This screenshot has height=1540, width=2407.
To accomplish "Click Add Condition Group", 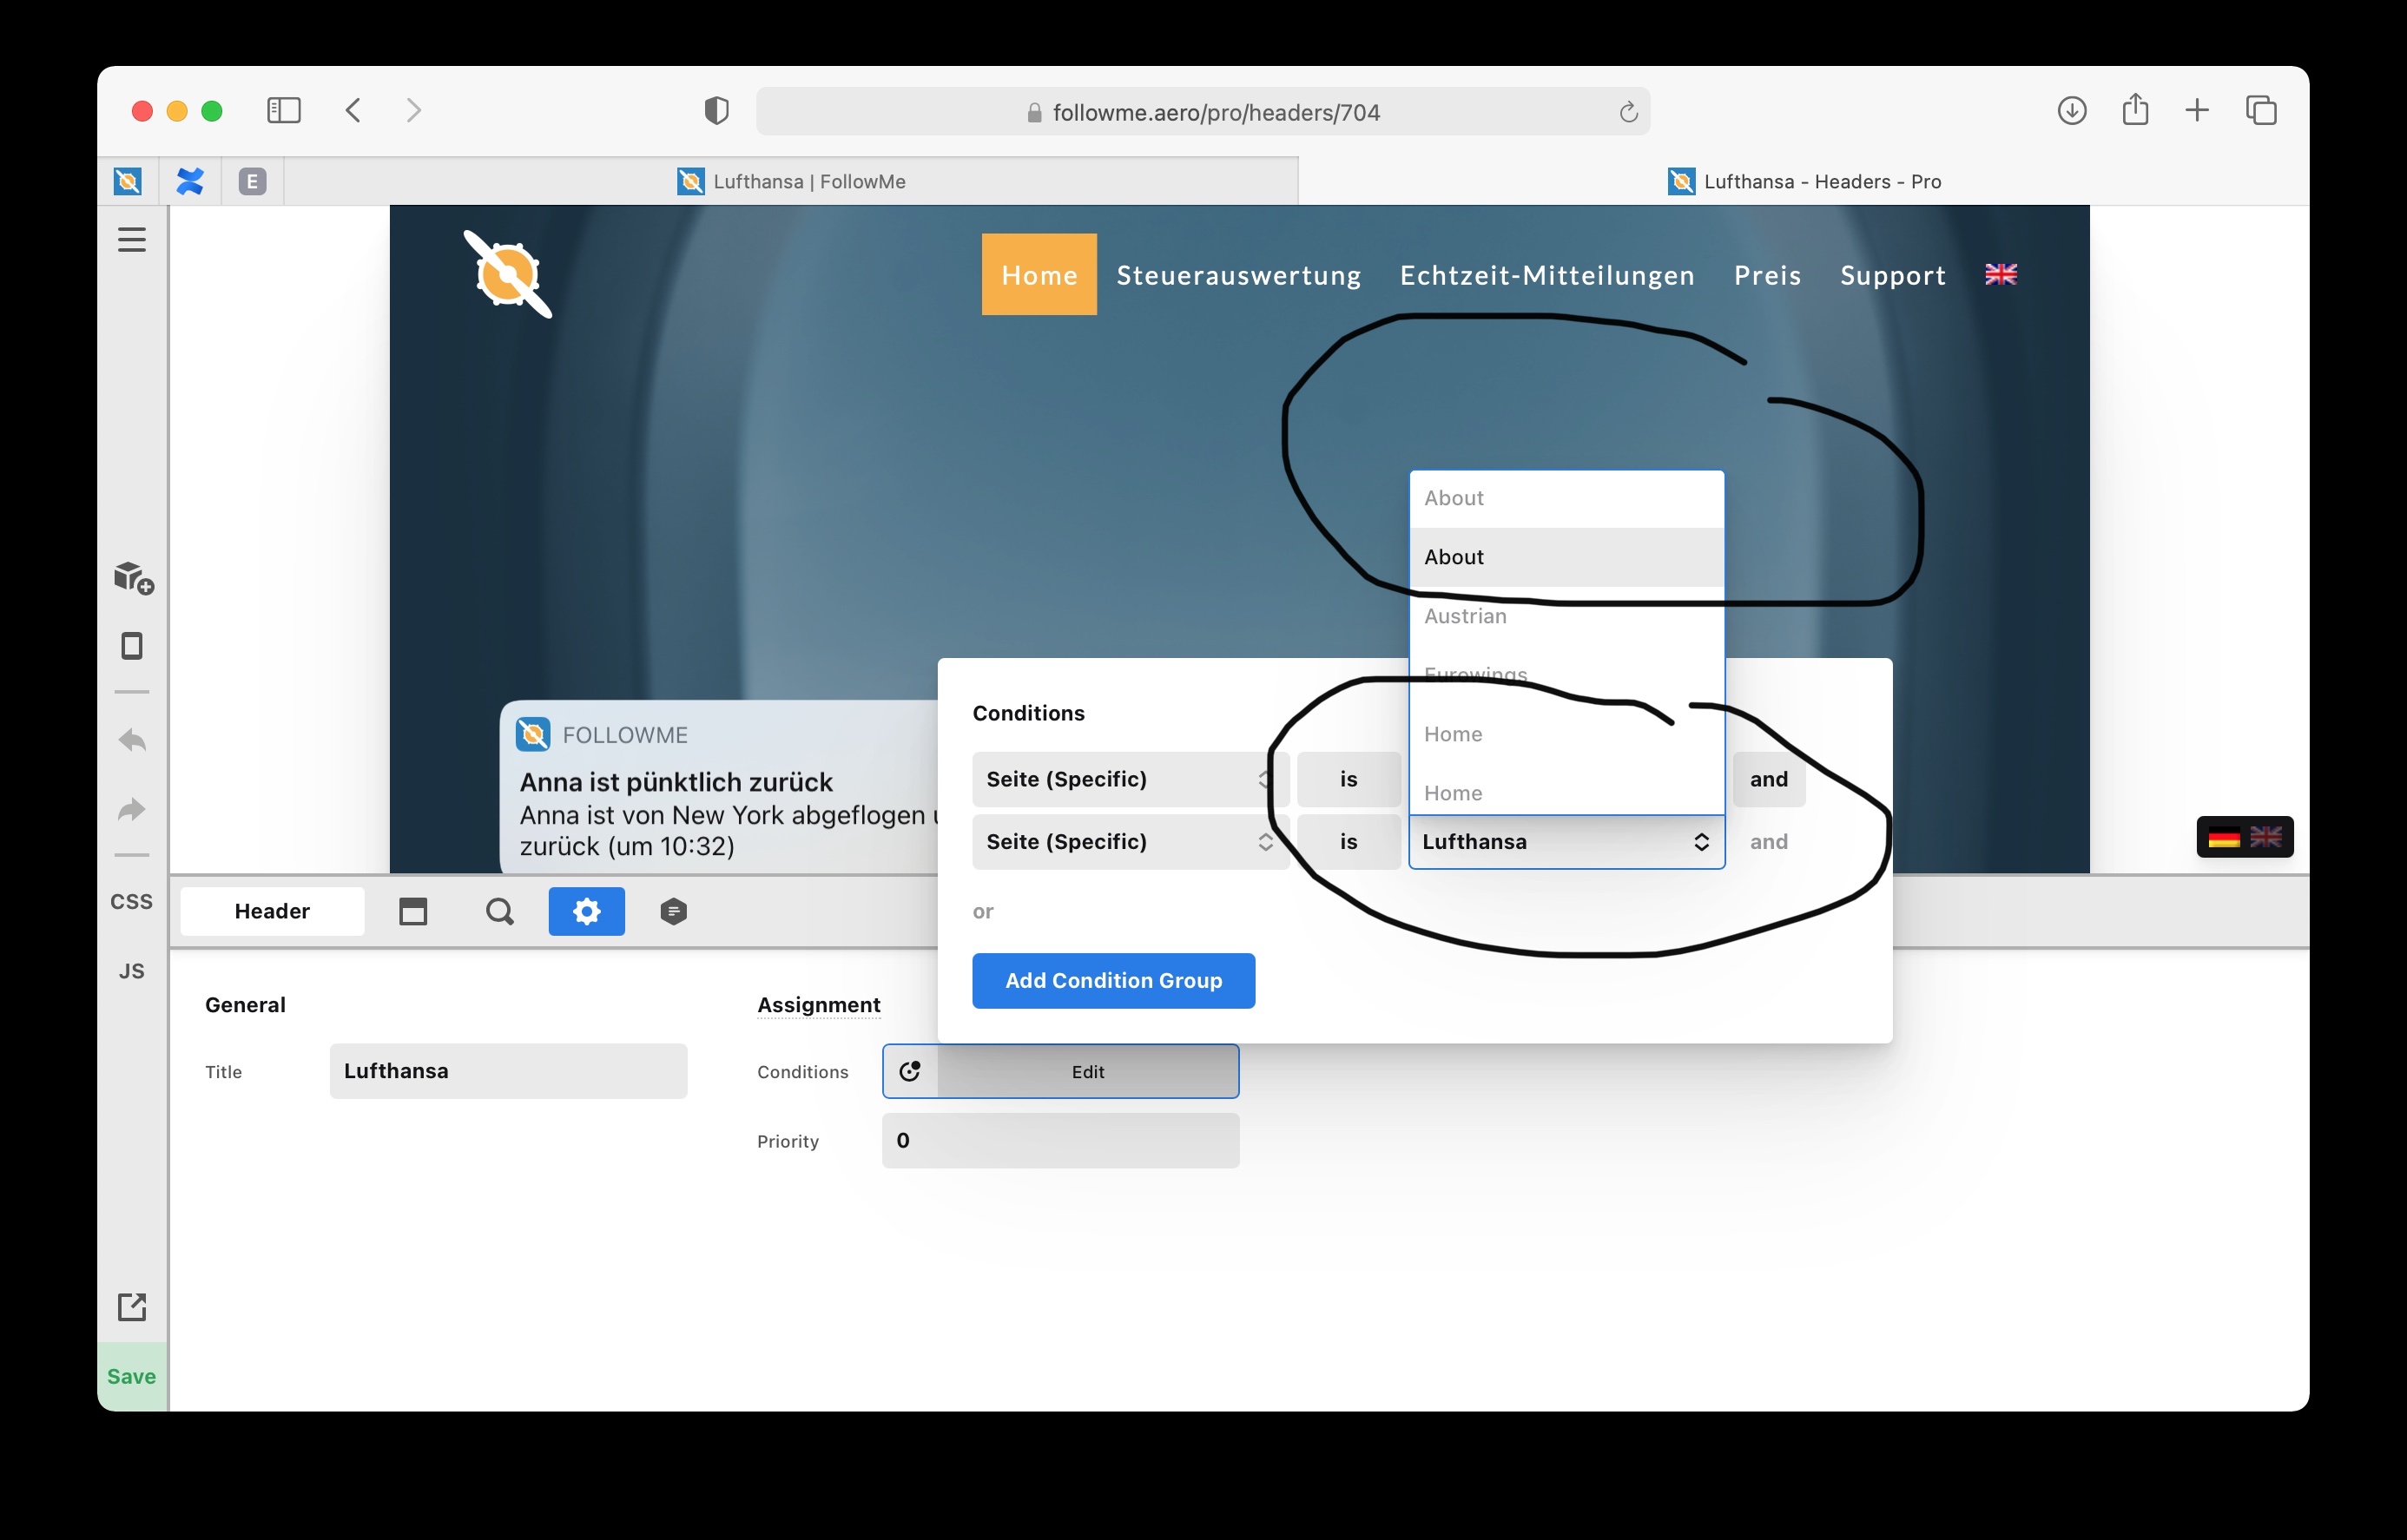I will [x=1113, y=981].
